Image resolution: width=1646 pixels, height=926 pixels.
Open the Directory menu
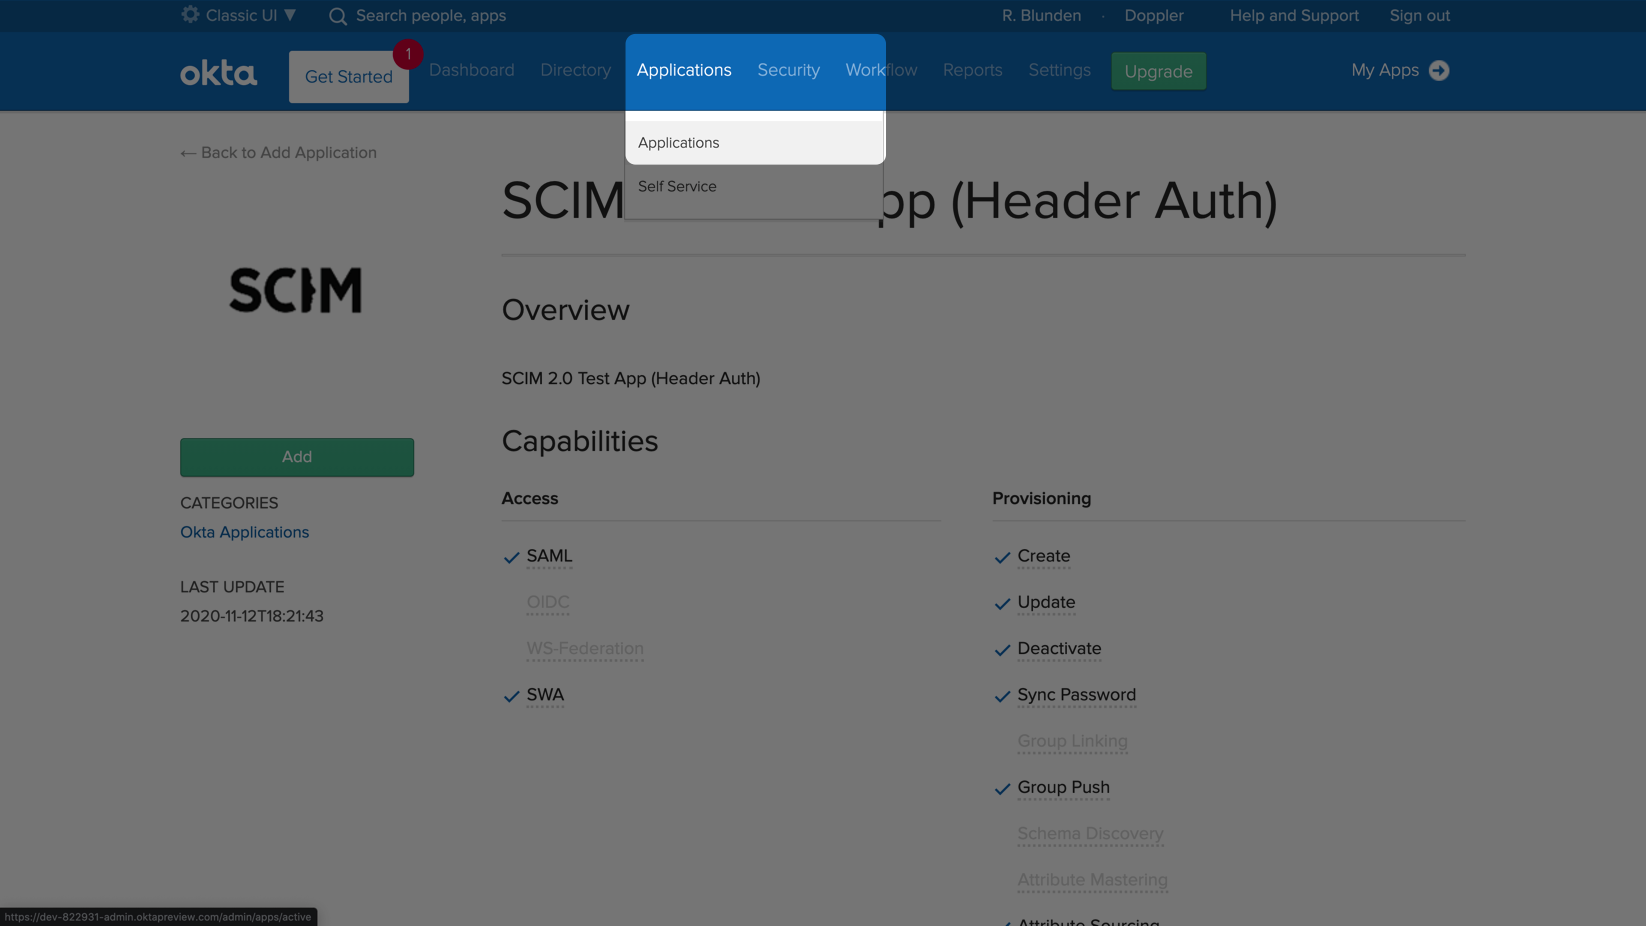click(x=575, y=70)
